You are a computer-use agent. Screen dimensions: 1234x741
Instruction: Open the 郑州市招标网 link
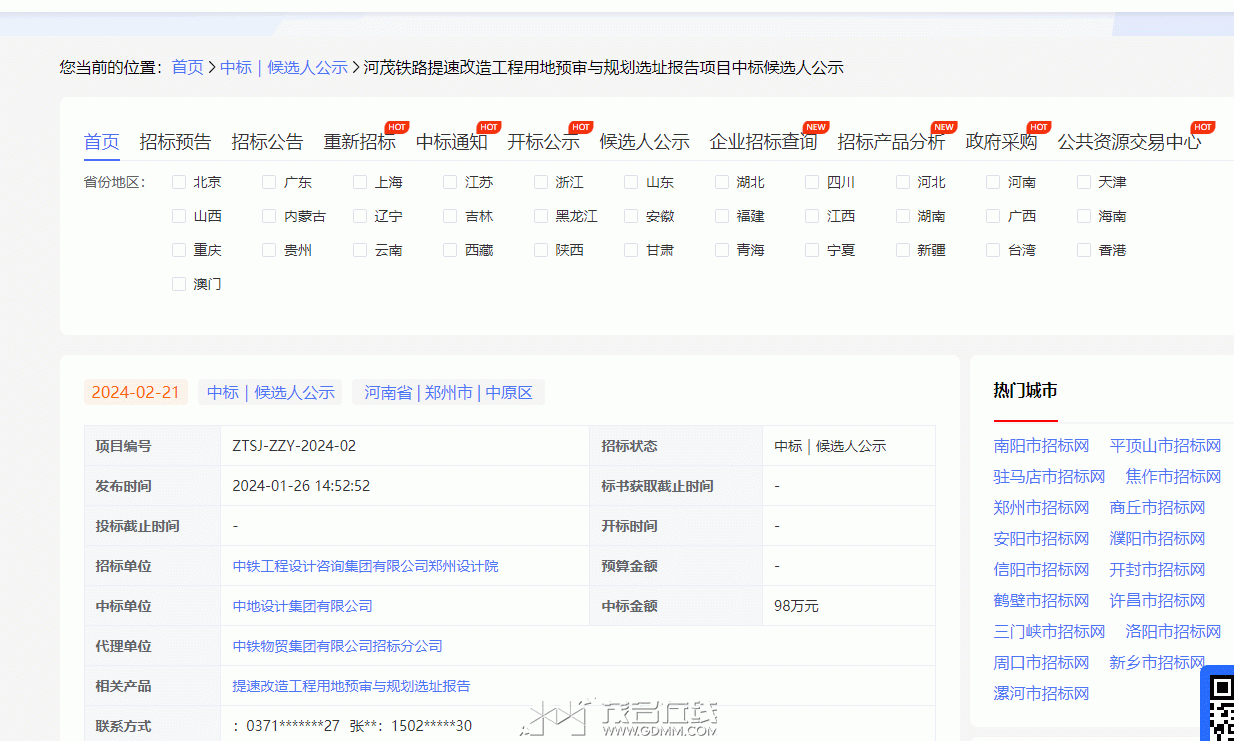click(x=1041, y=508)
